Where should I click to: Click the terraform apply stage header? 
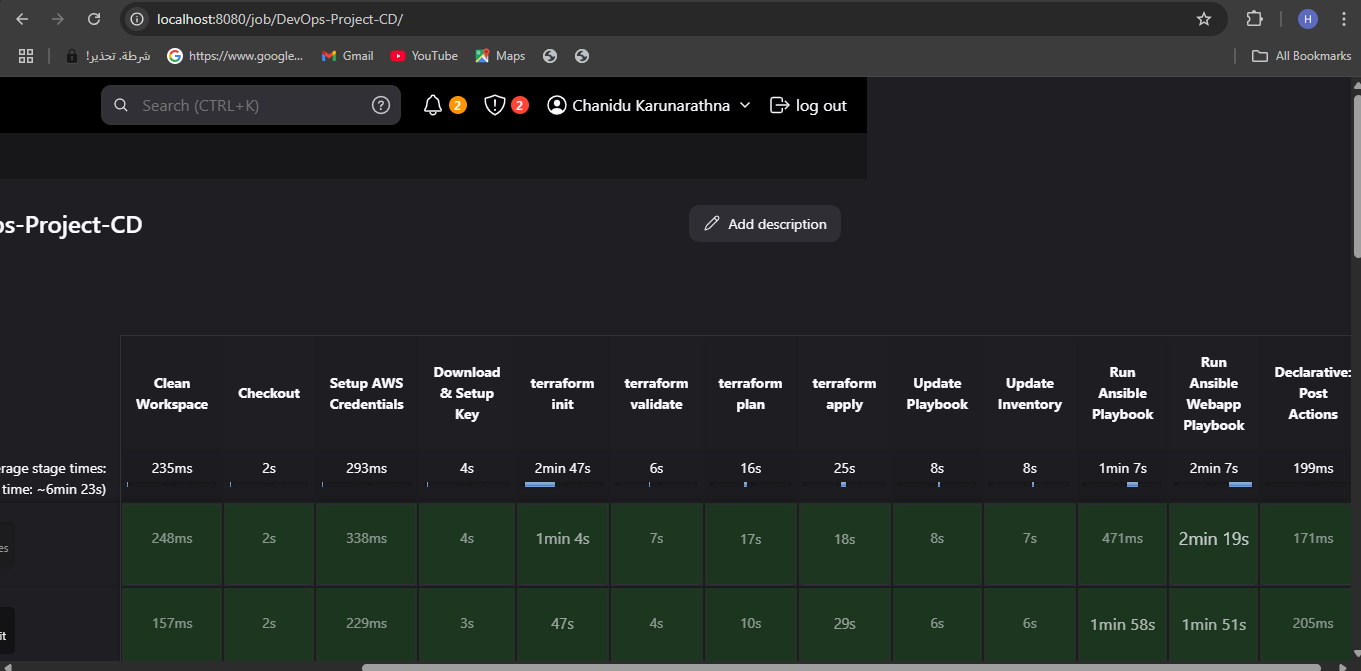[x=844, y=394]
